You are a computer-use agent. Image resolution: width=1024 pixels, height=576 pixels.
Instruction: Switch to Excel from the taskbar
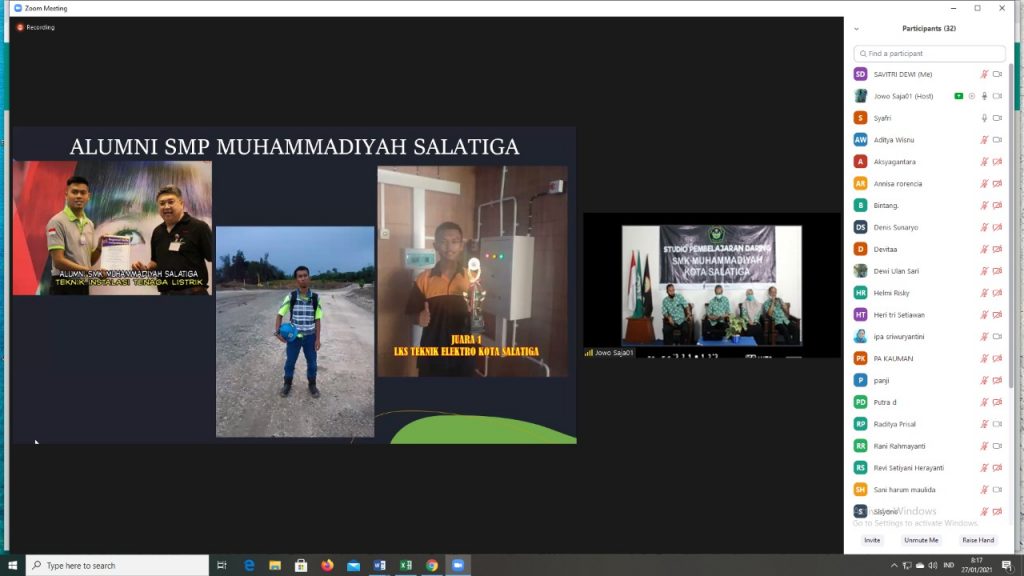pyautogui.click(x=406, y=566)
